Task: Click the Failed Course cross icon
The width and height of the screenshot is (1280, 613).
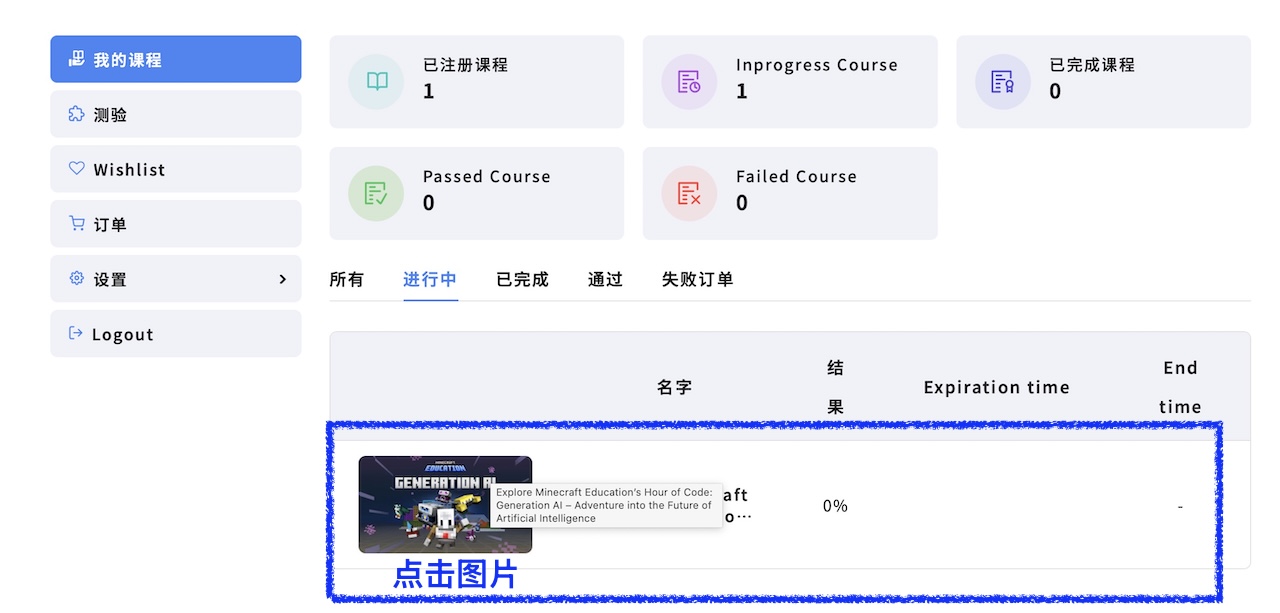Action: point(689,194)
